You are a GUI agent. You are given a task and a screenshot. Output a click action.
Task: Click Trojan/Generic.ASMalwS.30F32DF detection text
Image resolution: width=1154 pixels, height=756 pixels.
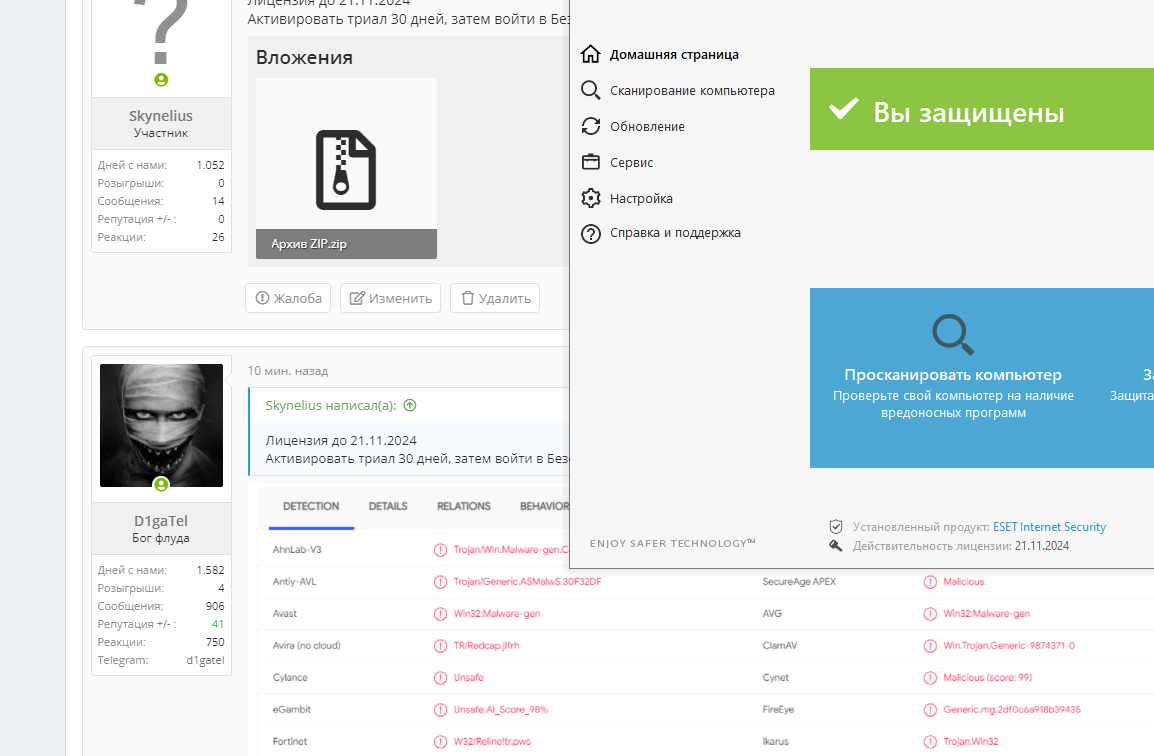(528, 582)
